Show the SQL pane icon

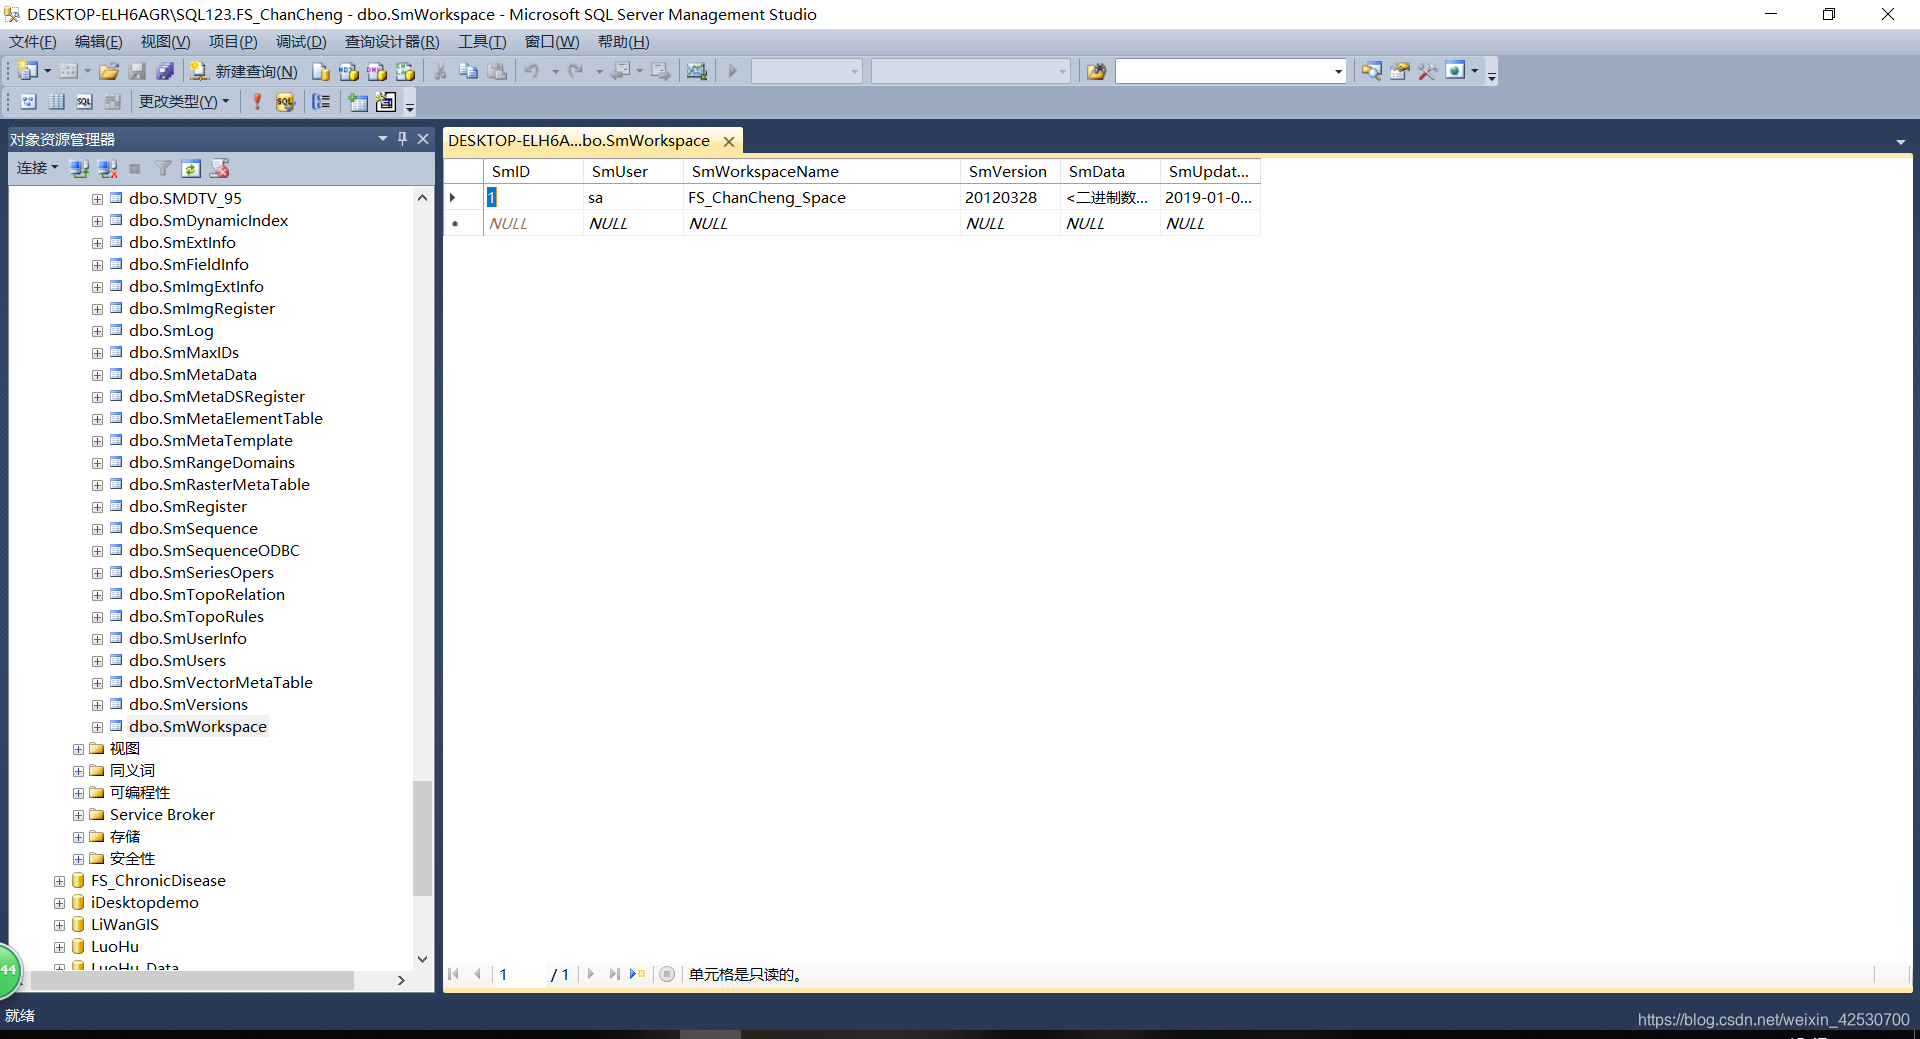click(85, 101)
